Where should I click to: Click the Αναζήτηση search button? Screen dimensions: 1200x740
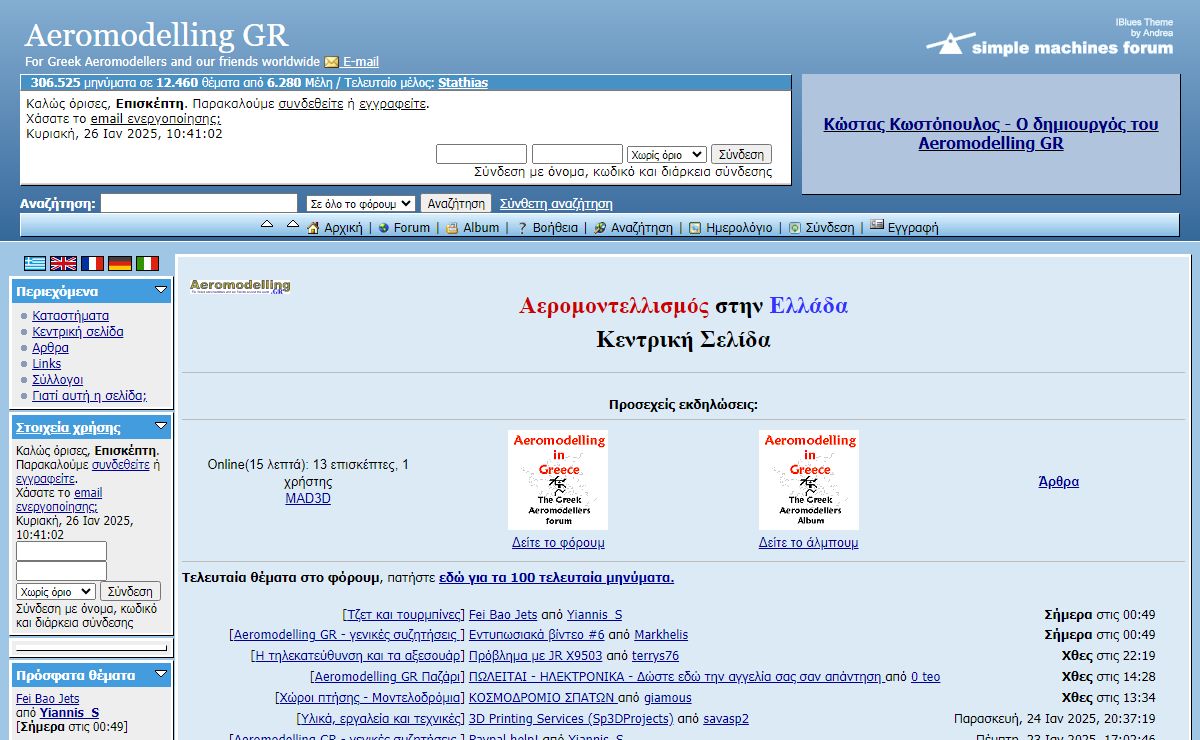[x=456, y=203]
